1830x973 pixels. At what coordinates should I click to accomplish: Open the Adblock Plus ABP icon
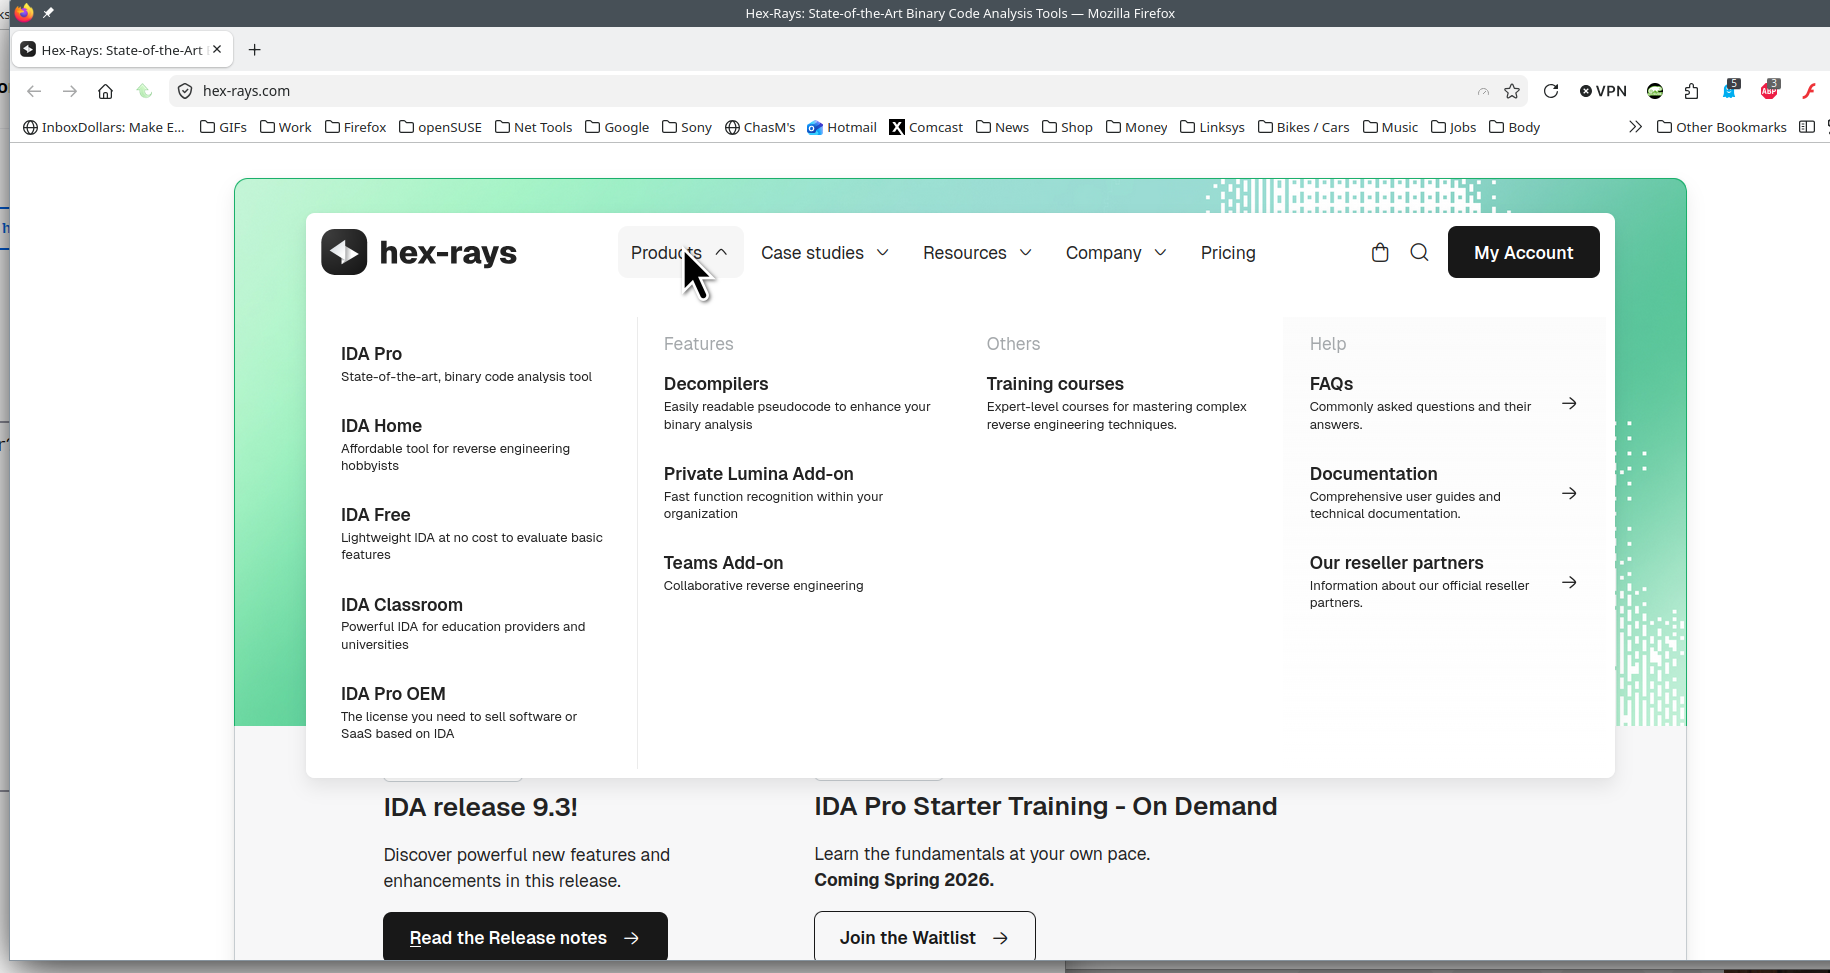pyautogui.click(x=1770, y=90)
